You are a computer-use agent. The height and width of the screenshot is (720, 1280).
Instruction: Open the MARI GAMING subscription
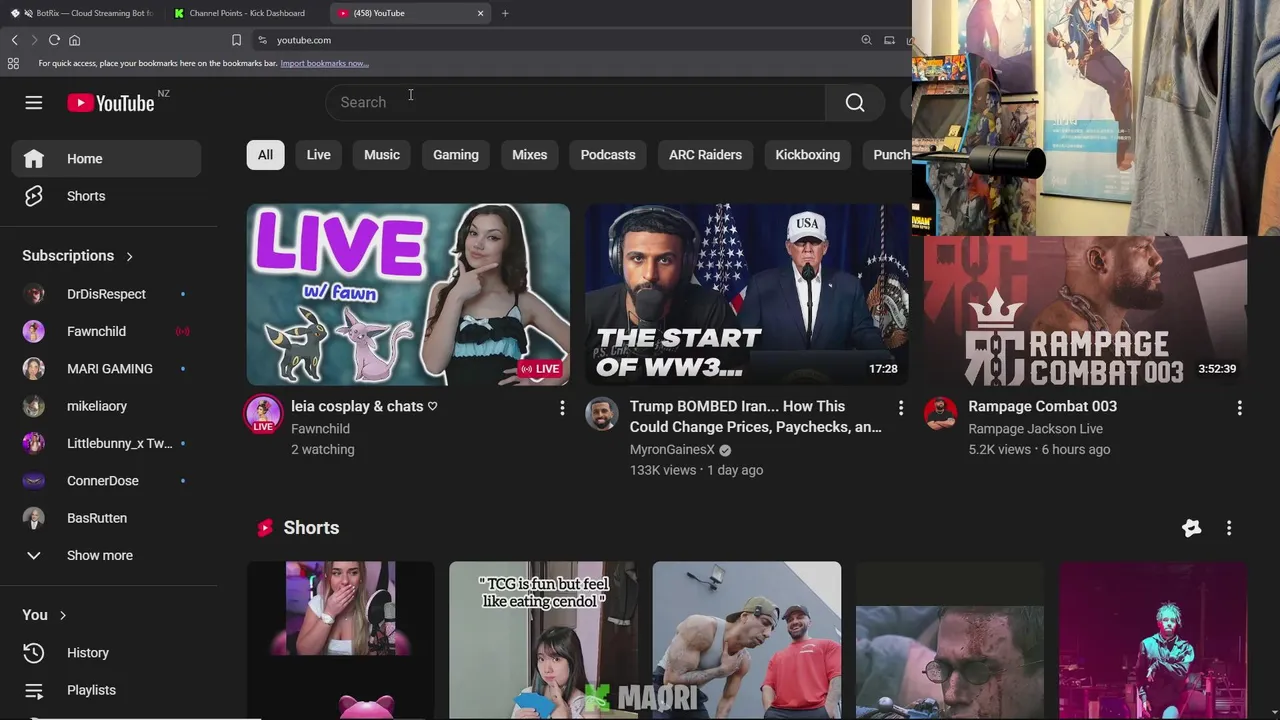point(106,368)
